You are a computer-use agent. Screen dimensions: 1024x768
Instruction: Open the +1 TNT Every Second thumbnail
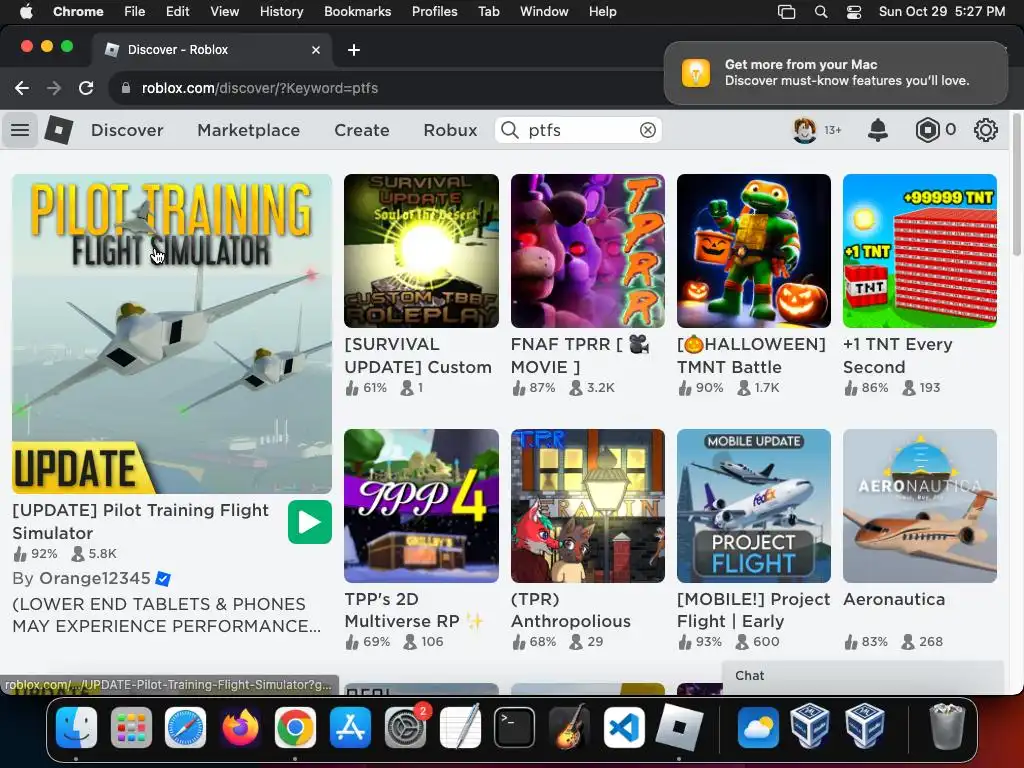(x=920, y=251)
